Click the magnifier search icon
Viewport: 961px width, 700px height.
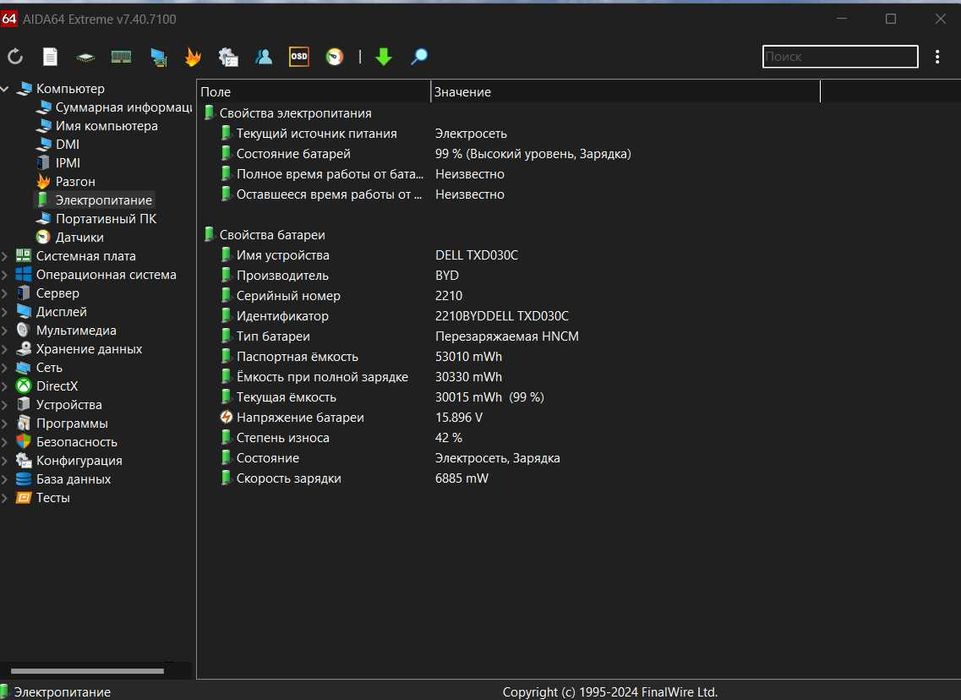tap(419, 57)
